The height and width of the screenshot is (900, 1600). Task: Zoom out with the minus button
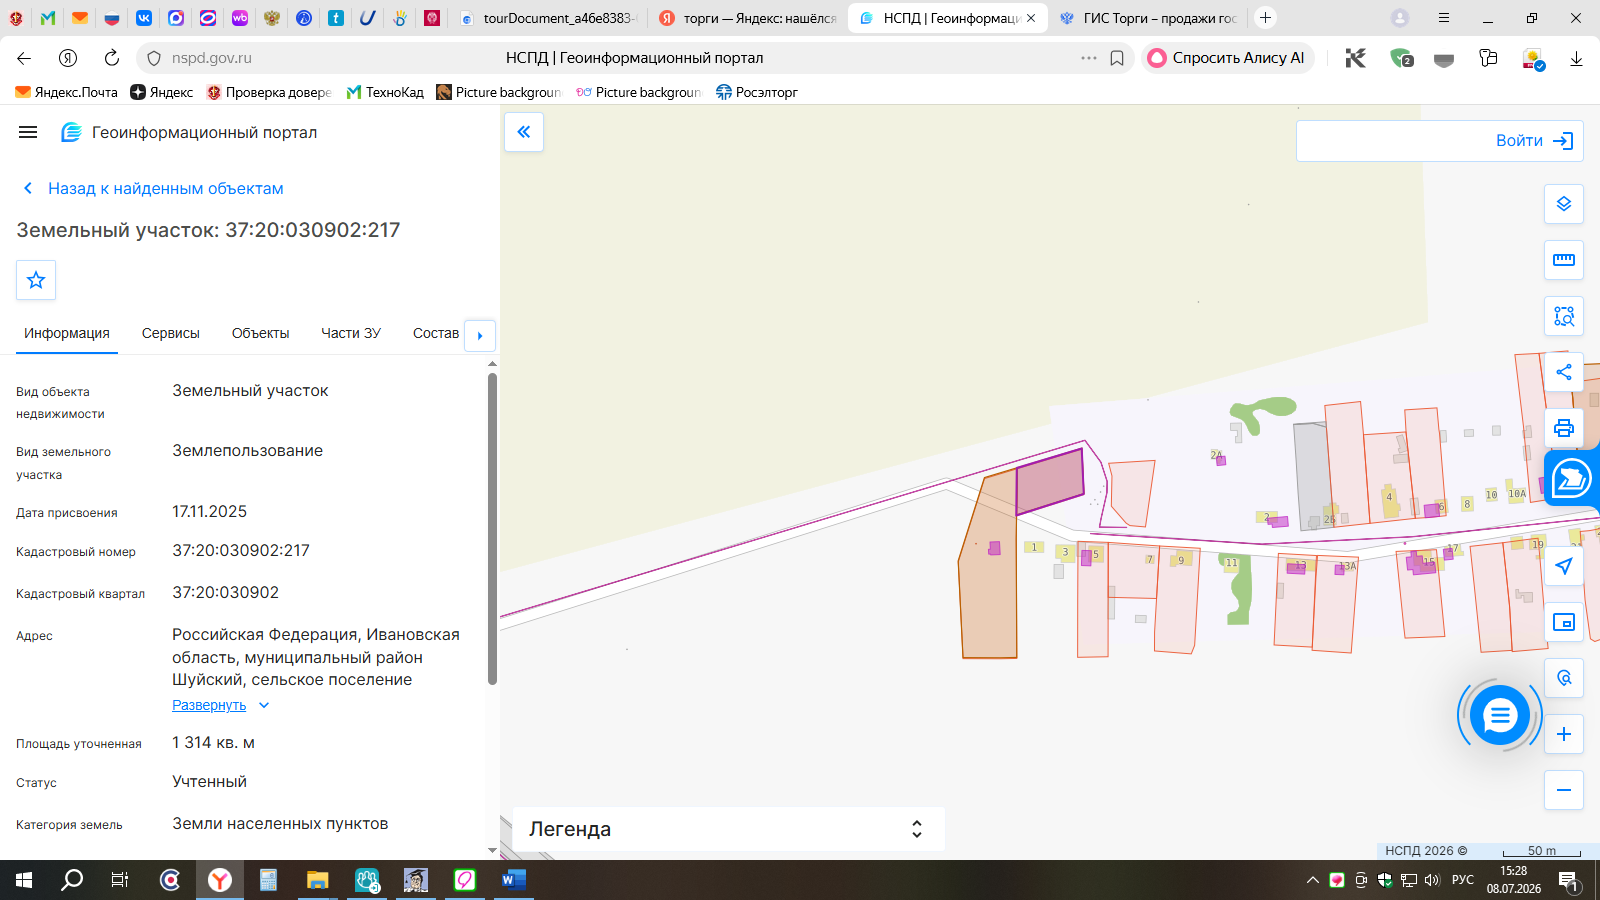1564,790
